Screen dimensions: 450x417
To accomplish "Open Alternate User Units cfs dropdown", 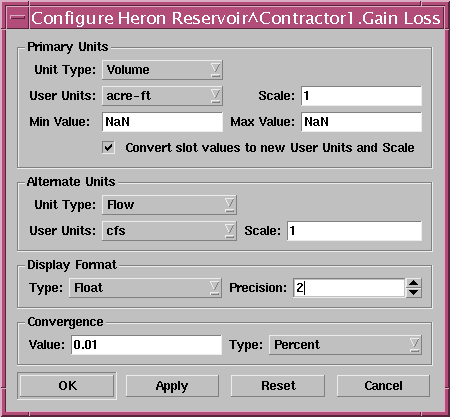I will point(169,231).
